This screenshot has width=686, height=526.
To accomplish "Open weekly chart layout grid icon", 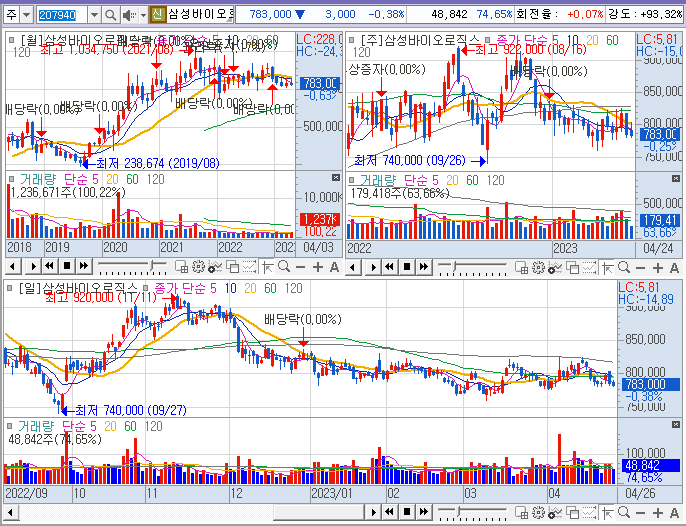I will [x=521, y=267].
